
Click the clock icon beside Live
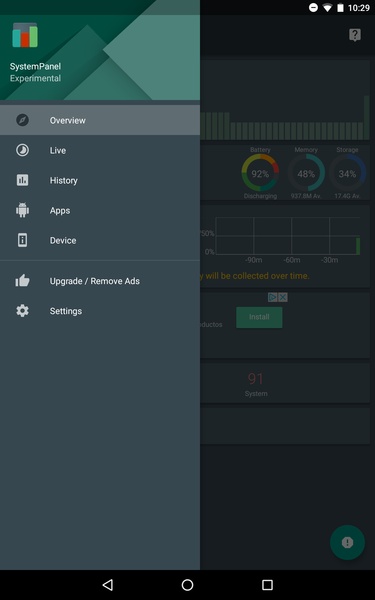(x=22, y=150)
